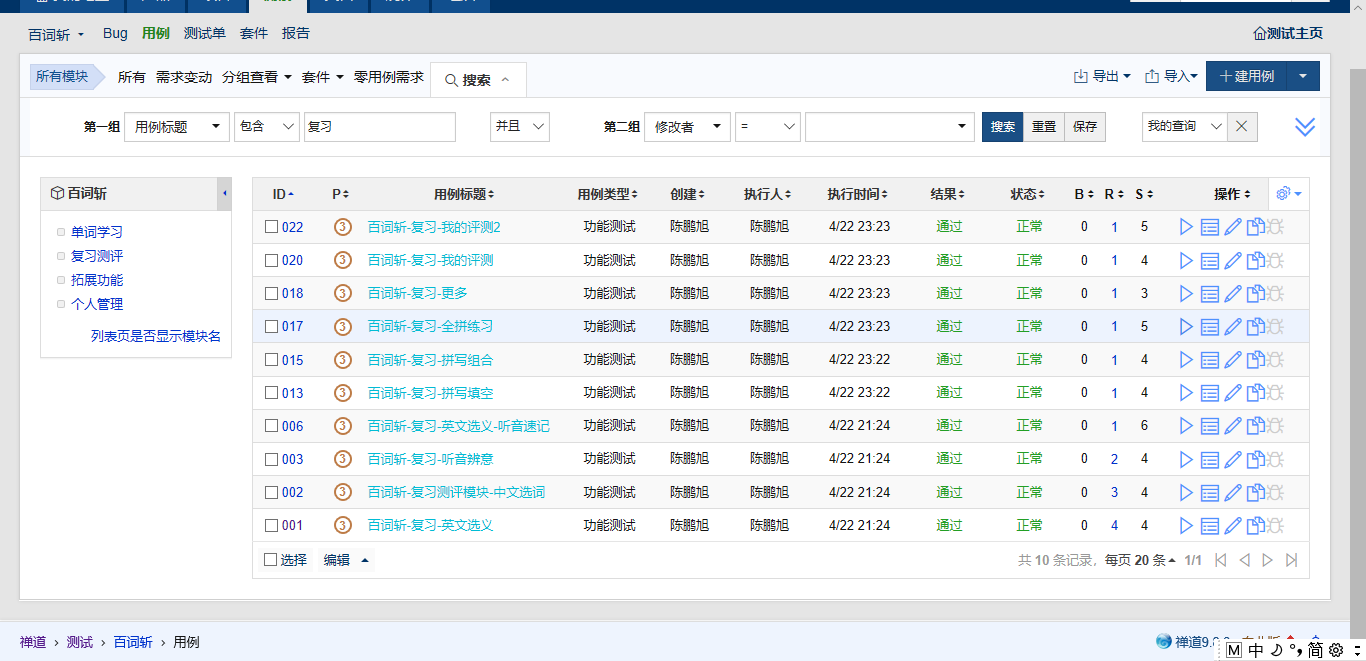Open 每页 20 条 page size selector
This screenshot has width=1366, height=661.
coord(1140,560)
